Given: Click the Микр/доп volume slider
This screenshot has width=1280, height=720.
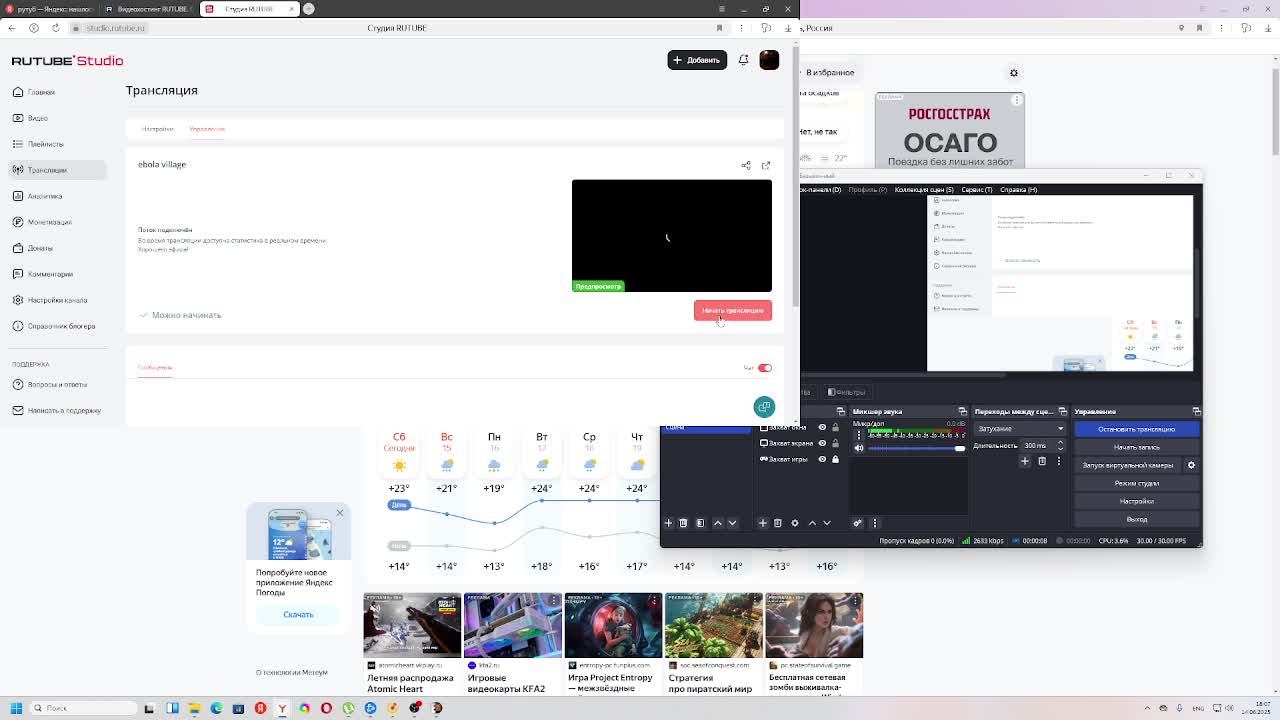Looking at the screenshot, I should pos(916,448).
